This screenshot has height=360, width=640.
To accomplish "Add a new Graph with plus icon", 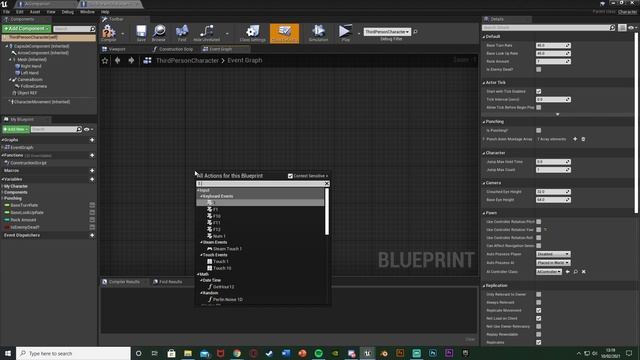I will (92, 140).
